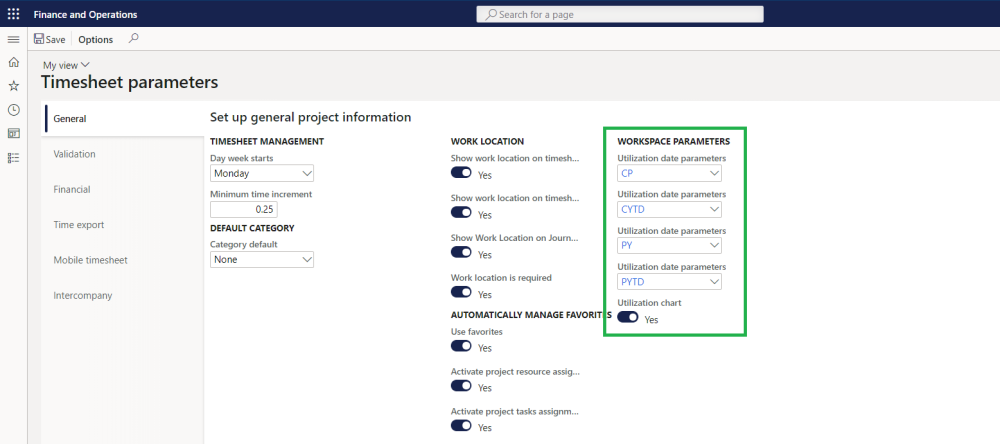Expand the navigation pane hamburger icon
This screenshot has height=444, width=1000.
pos(13,39)
